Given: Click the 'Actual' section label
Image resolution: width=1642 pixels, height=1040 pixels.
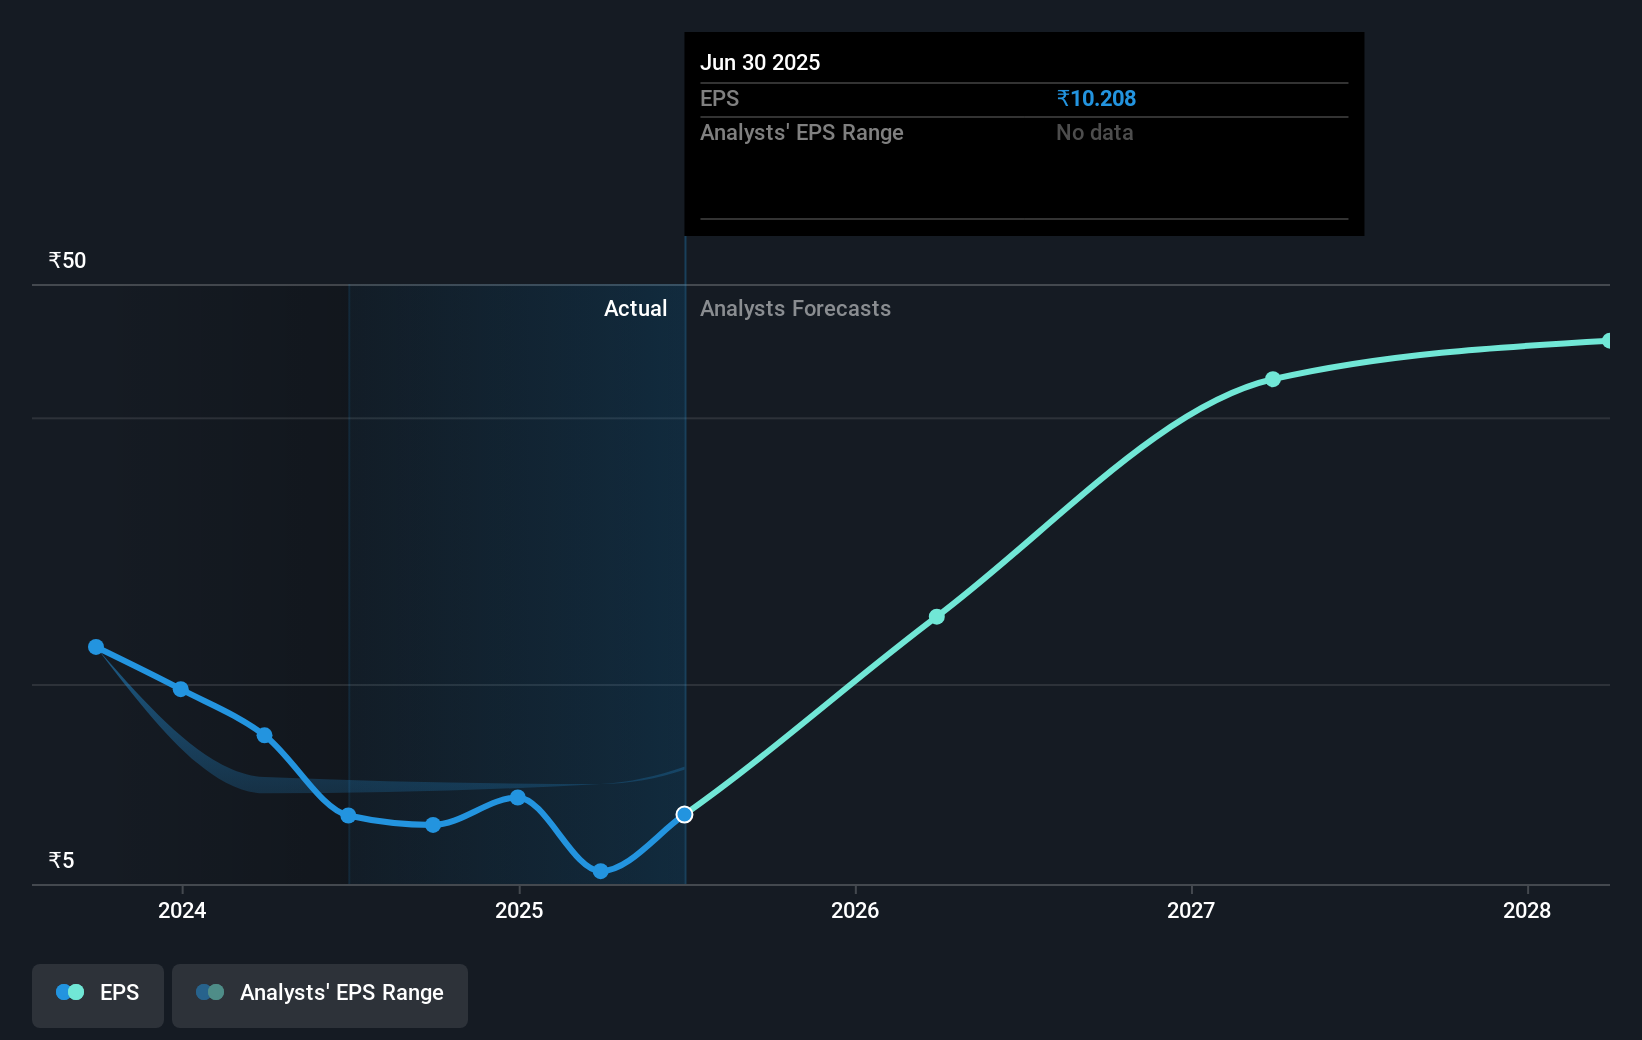Looking at the screenshot, I should pyautogui.click(x=635, y=308).
